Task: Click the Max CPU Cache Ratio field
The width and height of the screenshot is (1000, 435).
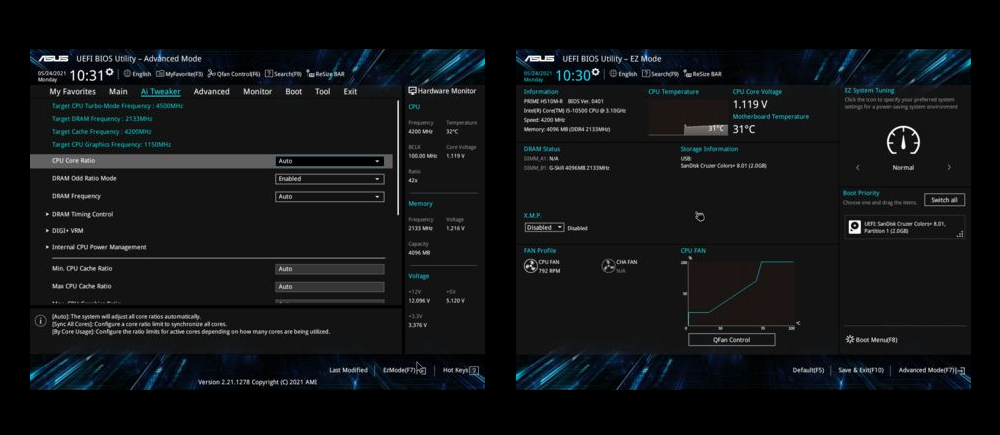Action: tap(330, 287)
